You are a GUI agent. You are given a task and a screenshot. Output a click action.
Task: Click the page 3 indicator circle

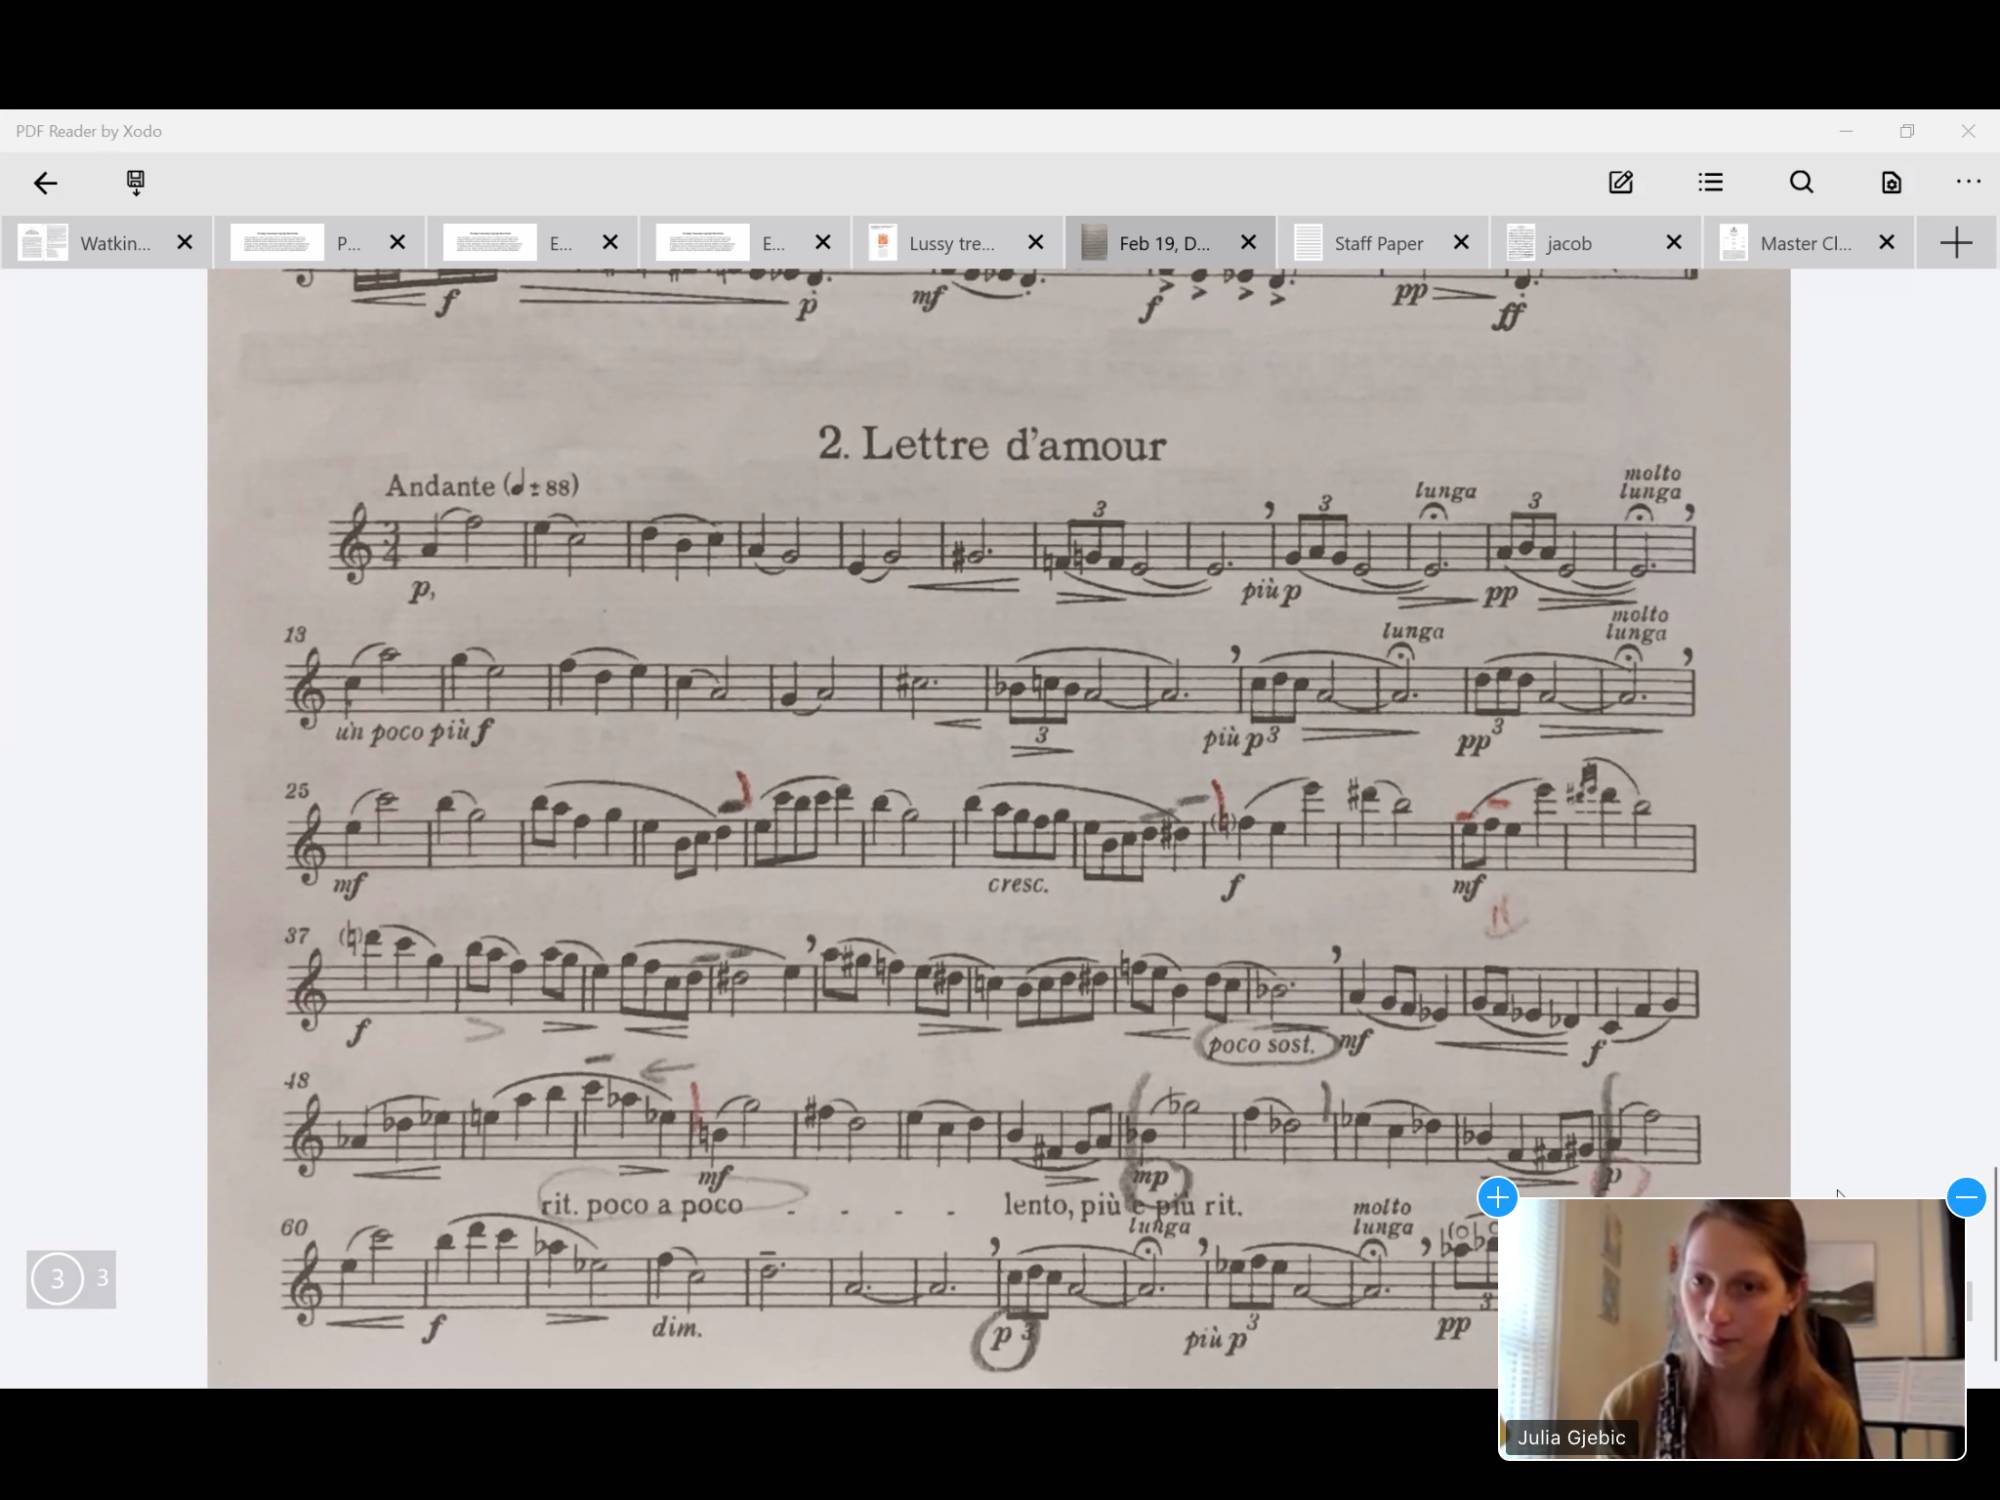pos(57,1278)
